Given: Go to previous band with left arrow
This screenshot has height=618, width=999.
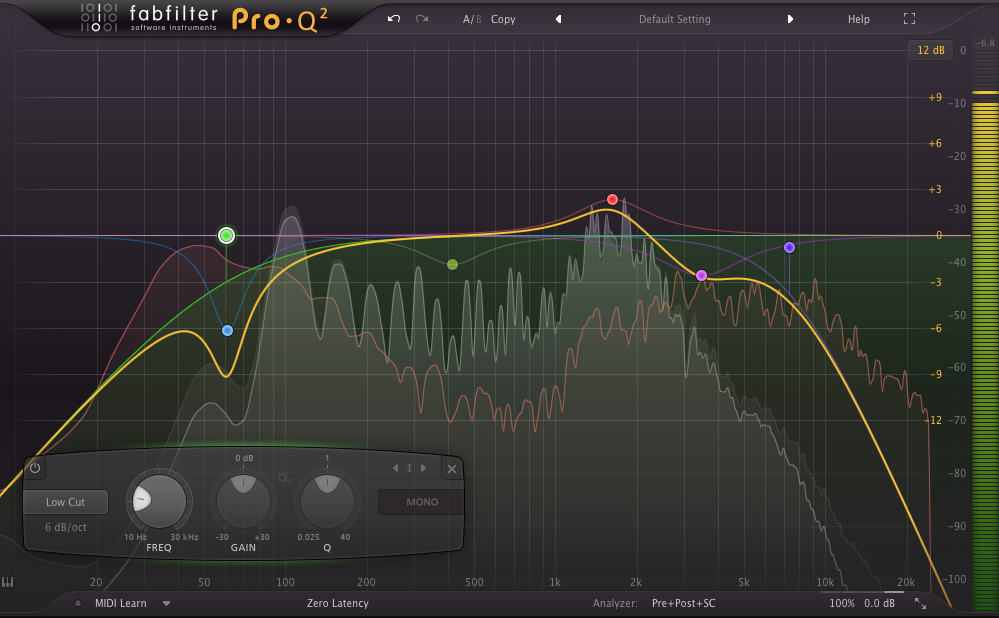Looking at the screenshot, I should point(395,468).
